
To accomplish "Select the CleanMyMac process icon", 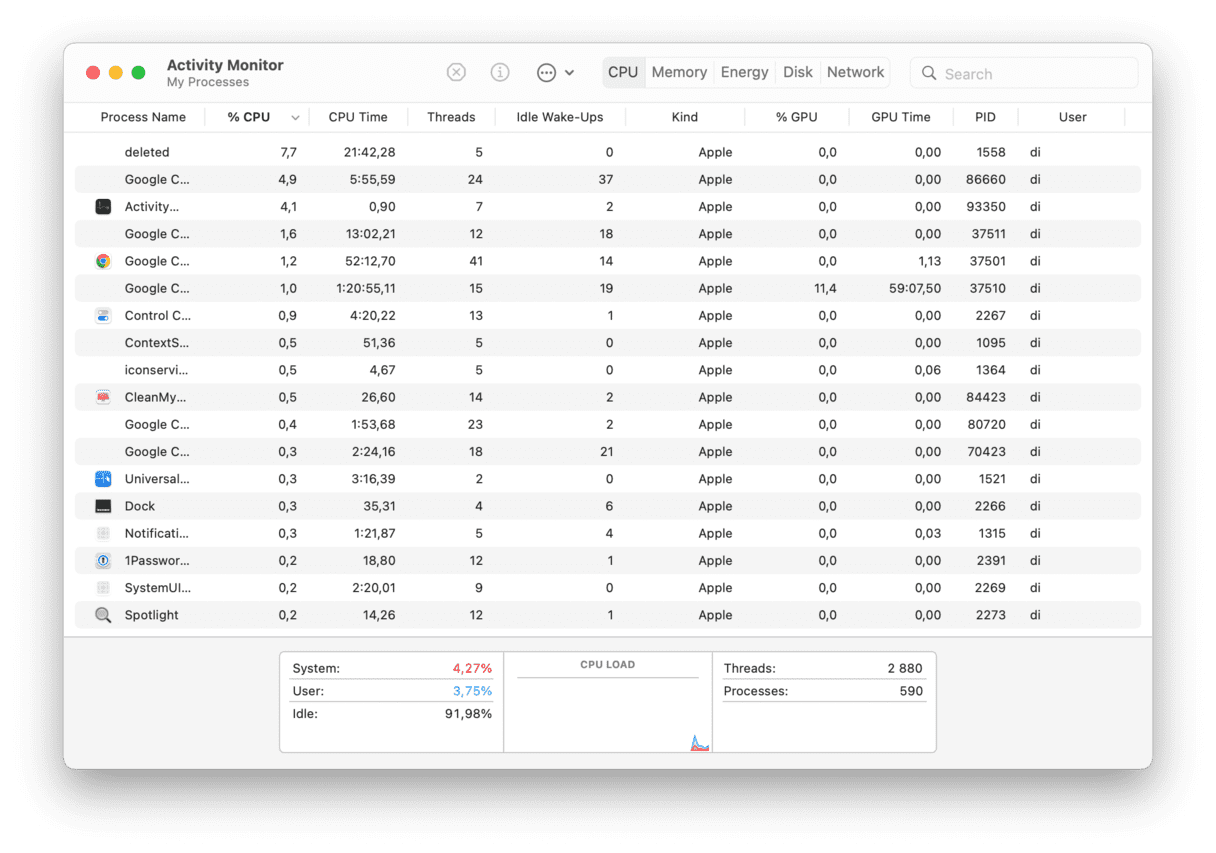I will [103, 397].
